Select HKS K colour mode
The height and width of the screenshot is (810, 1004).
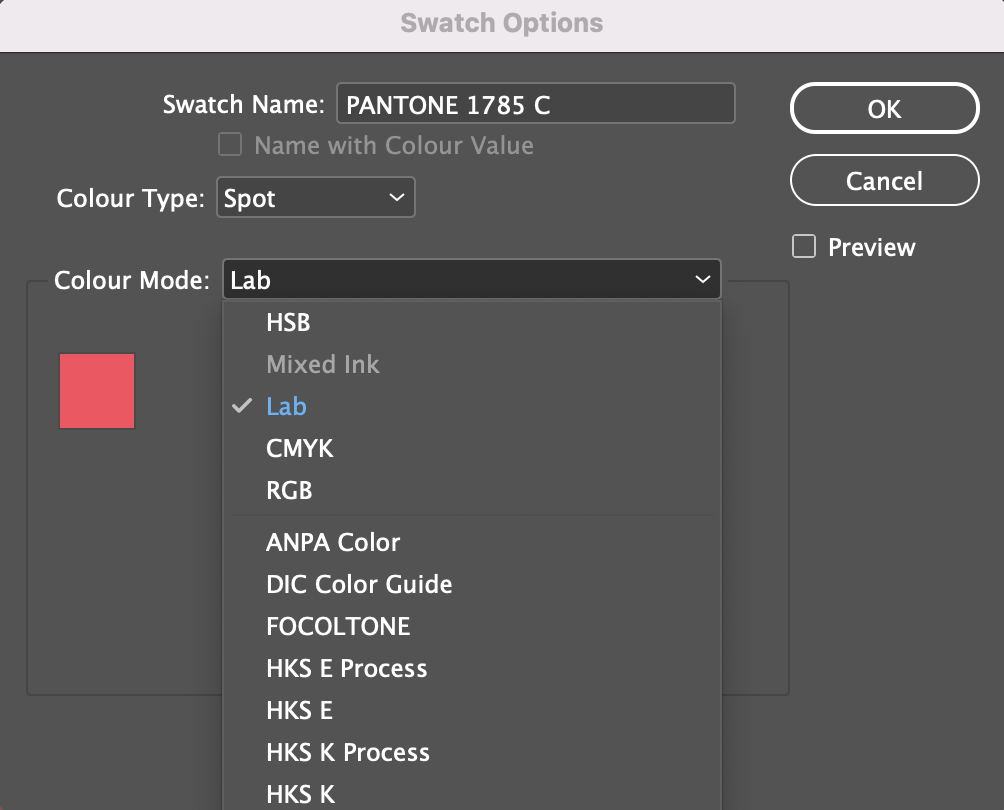coord(299,793)
